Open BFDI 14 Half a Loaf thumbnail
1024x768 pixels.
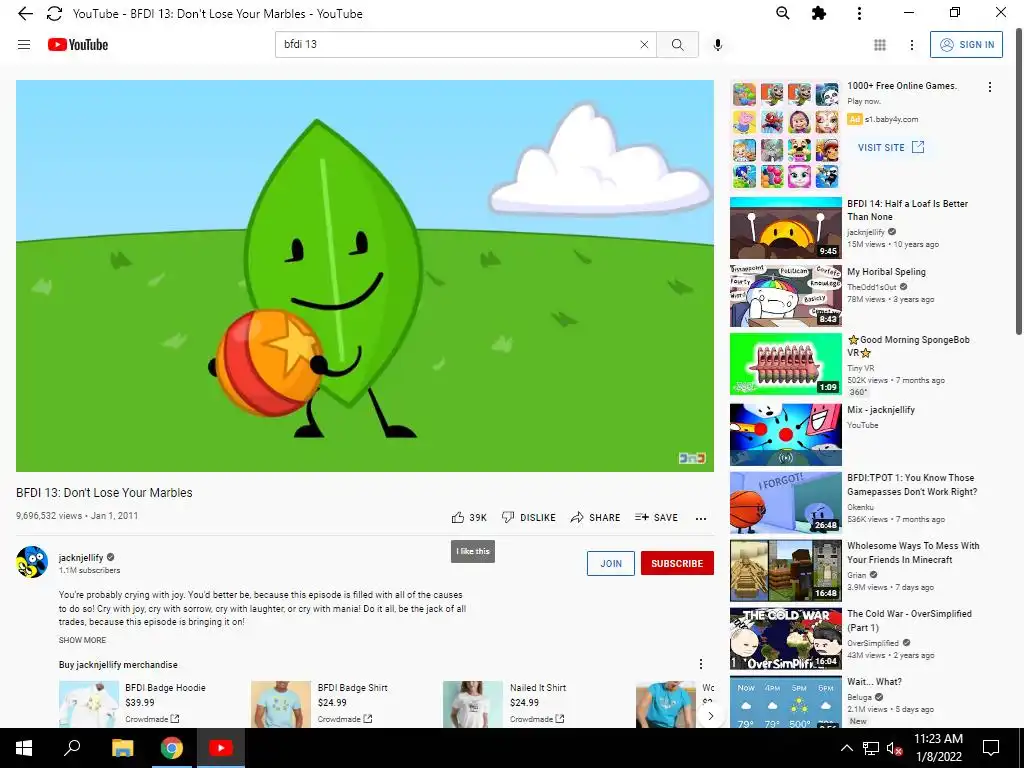pos(786,228)
